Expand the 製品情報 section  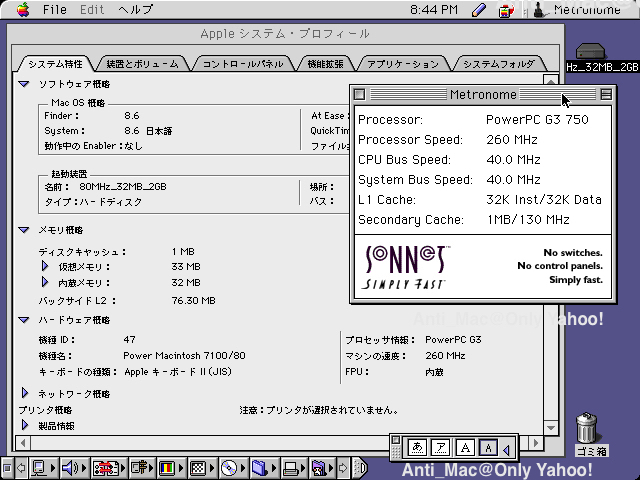click(x=24, y=425)
